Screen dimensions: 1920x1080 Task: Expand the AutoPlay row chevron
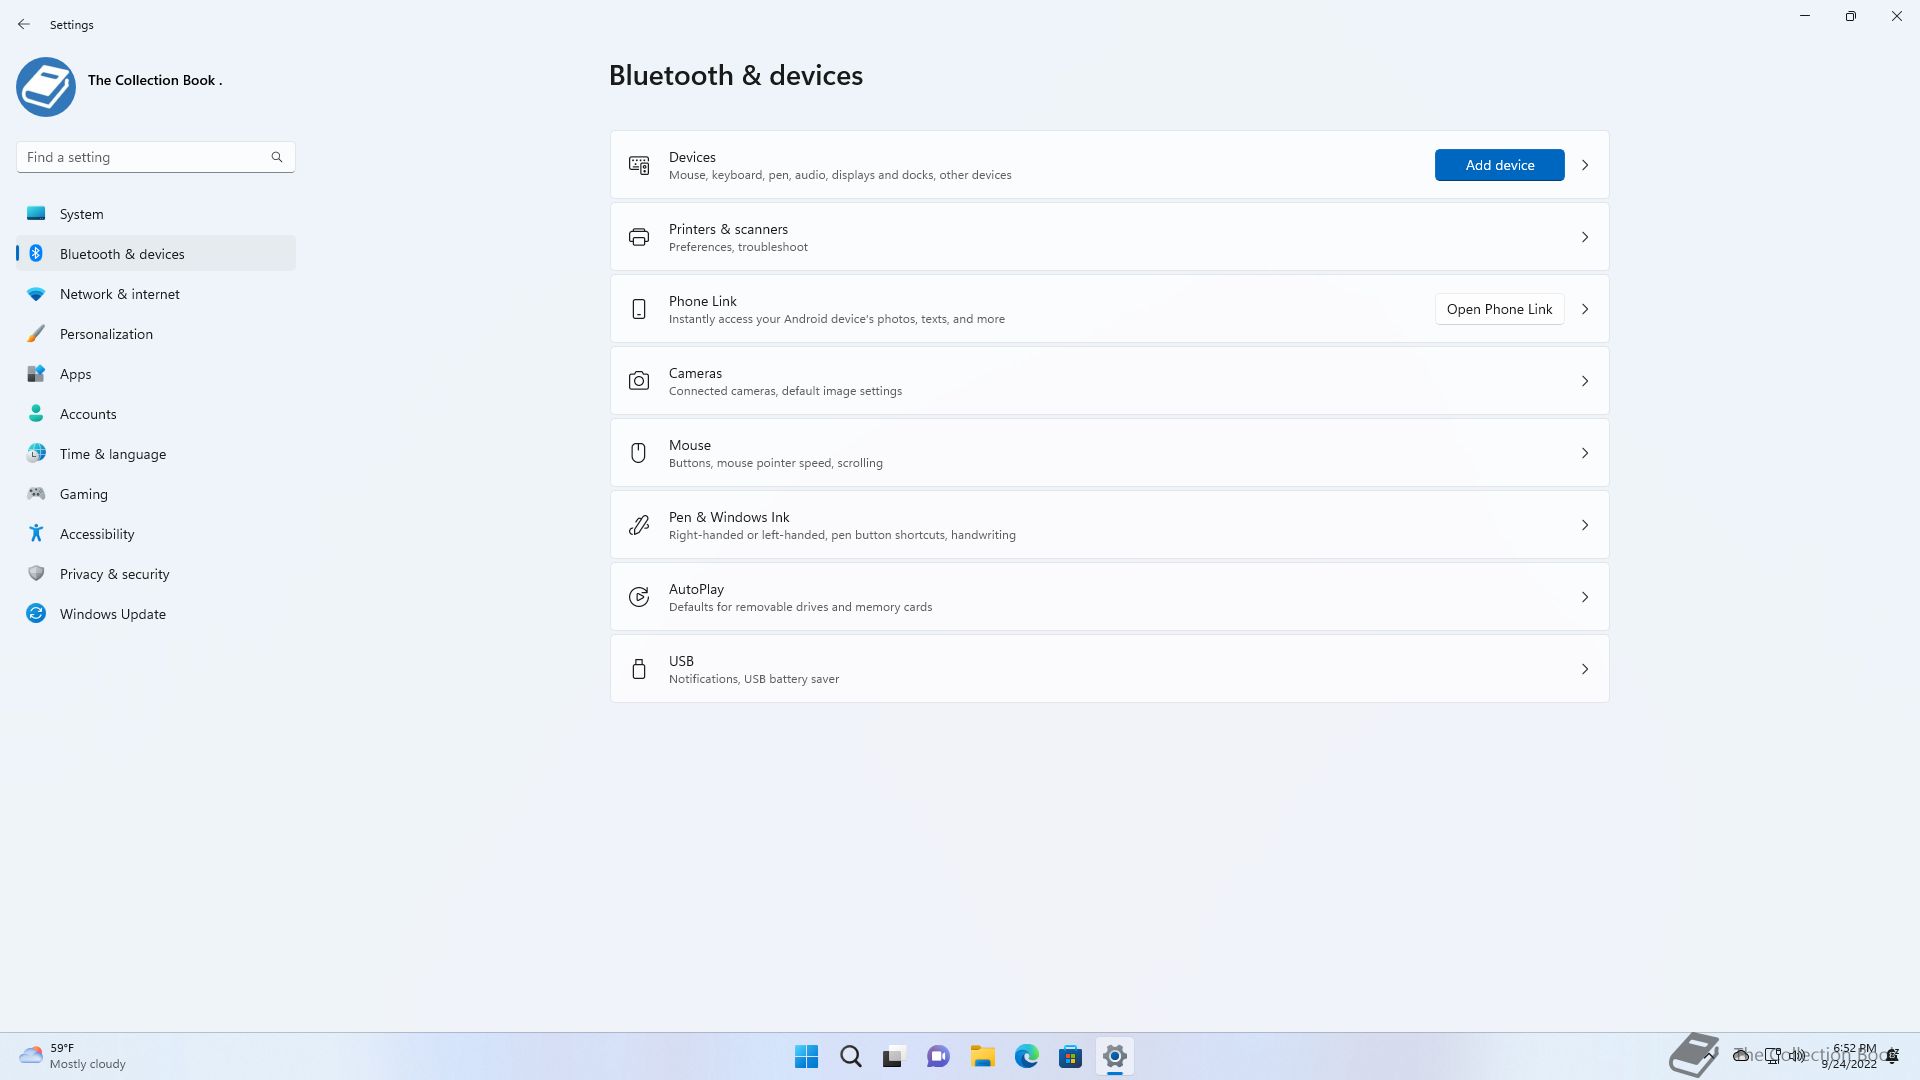pyautogui.click(x=1585, y=597)
